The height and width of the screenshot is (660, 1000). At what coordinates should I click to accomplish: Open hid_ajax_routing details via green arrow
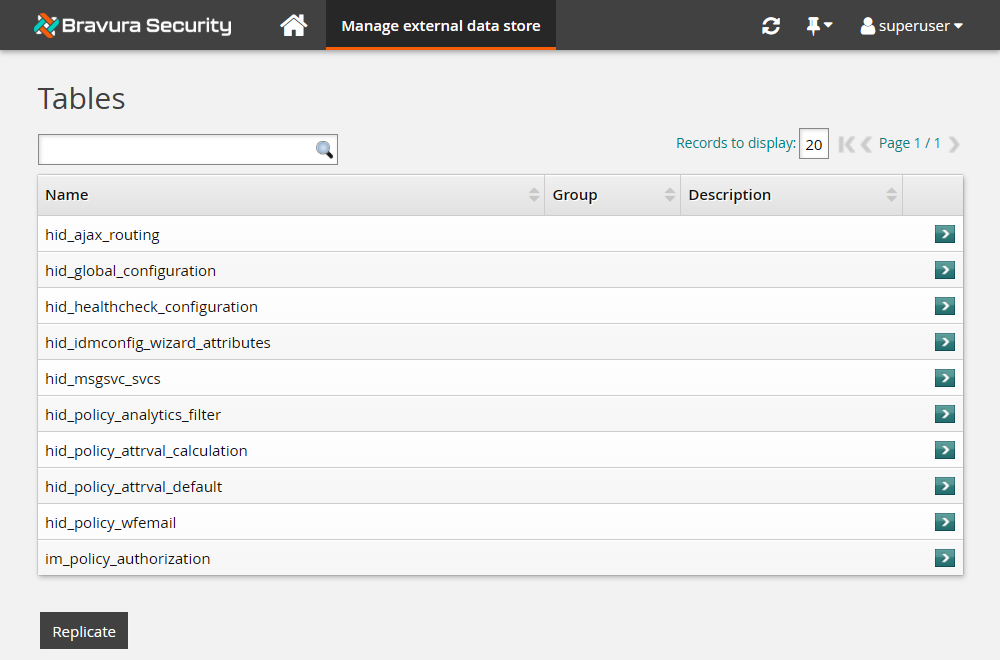coord(945,234)
